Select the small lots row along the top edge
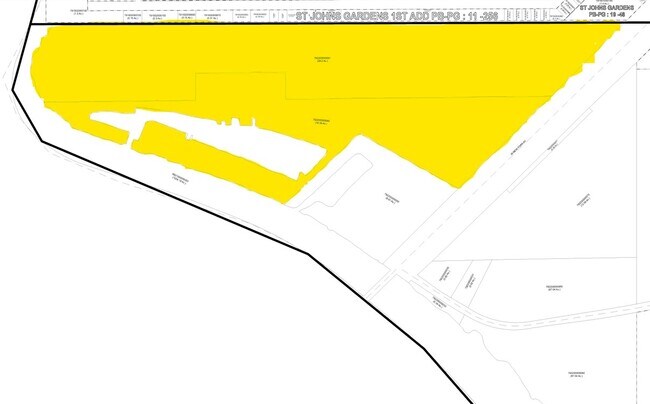 (200, 17)
